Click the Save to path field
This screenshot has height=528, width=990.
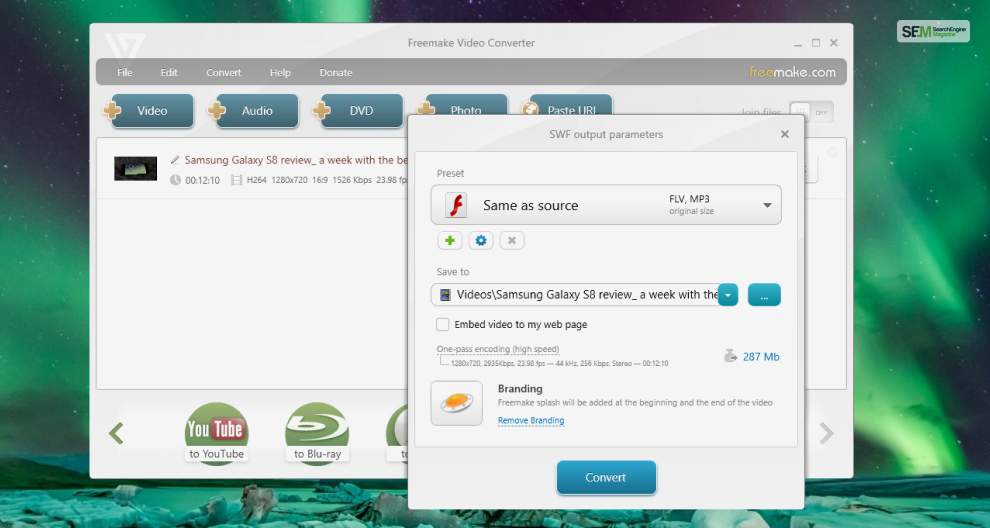pyautogui.click(x=575, y=295)
